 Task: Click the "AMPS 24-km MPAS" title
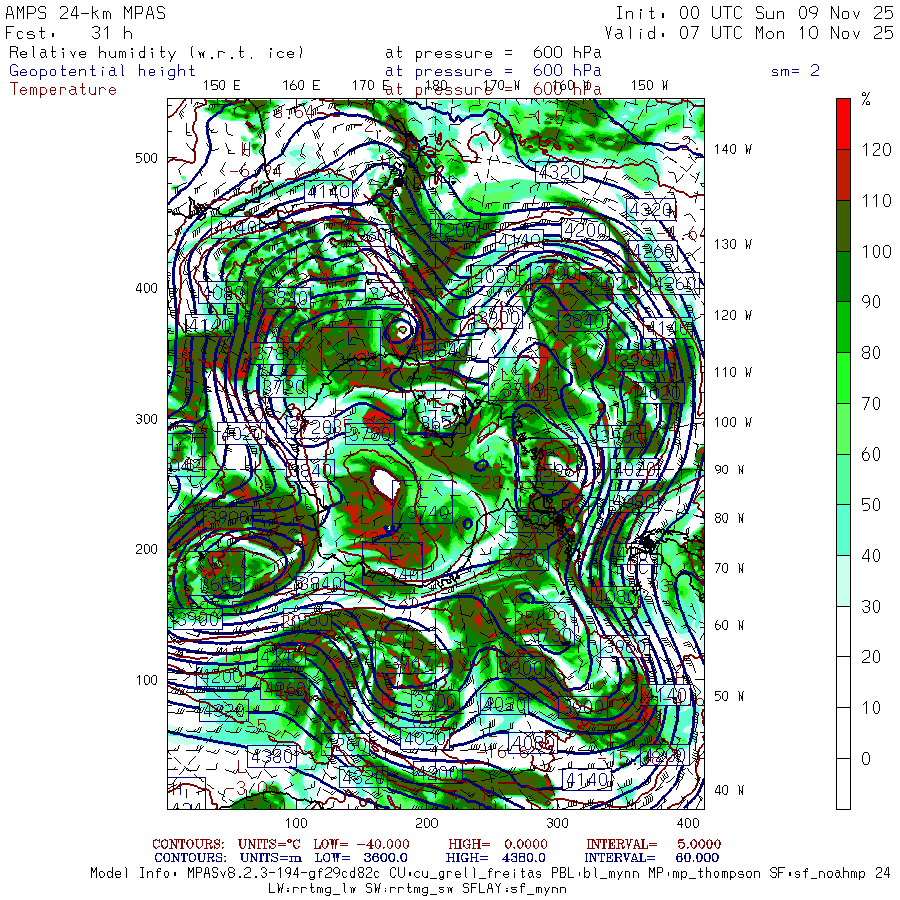point(86,13)
